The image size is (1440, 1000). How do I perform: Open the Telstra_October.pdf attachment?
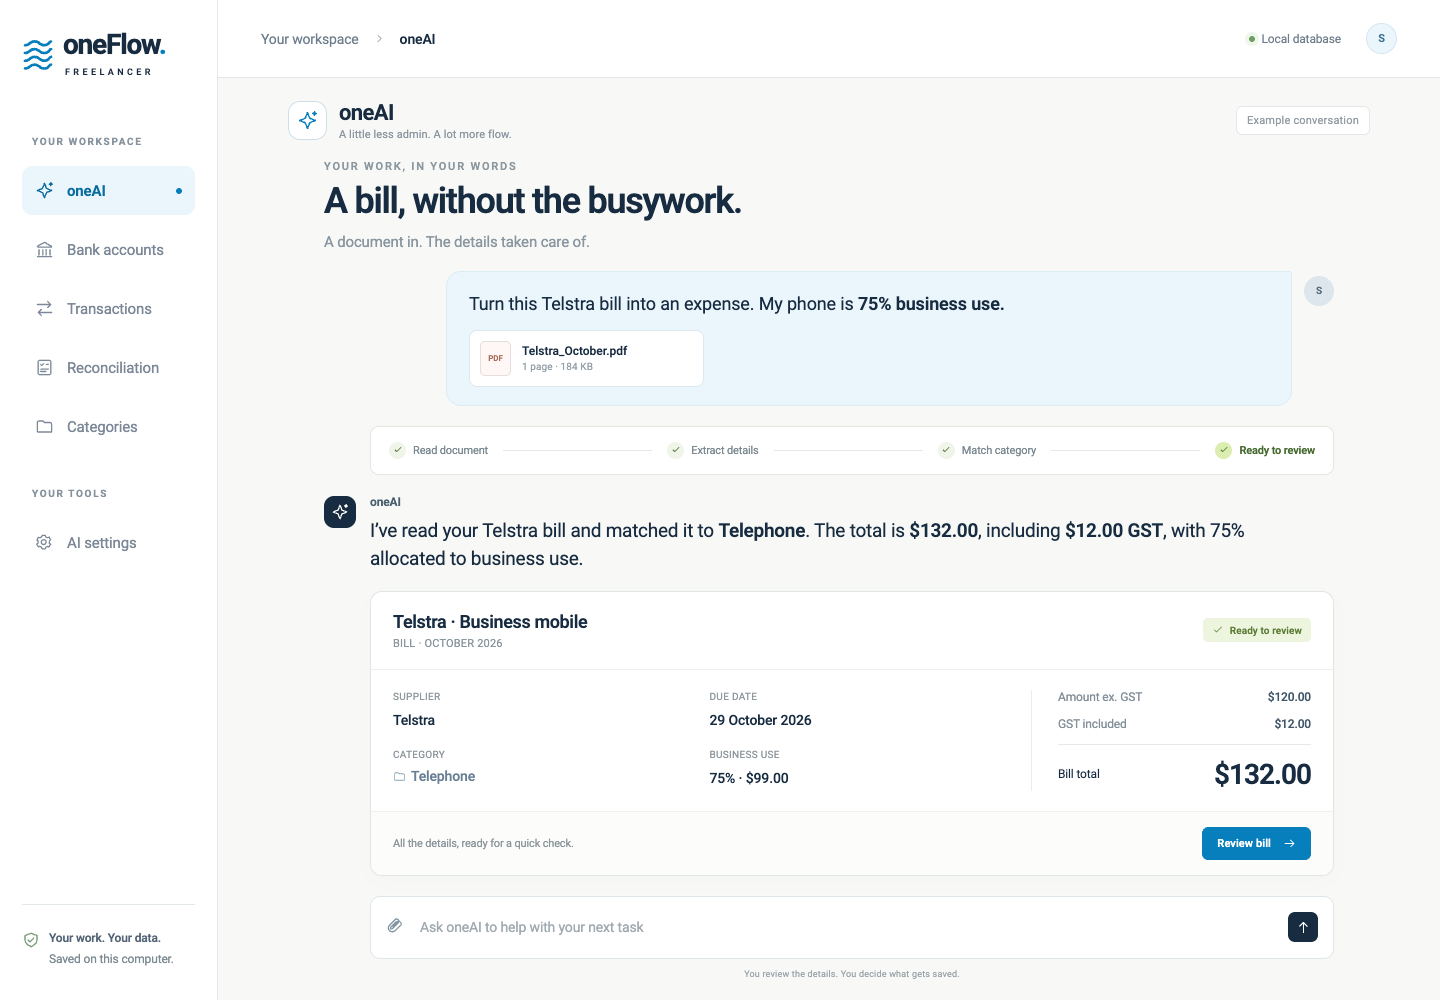(586, 358)
